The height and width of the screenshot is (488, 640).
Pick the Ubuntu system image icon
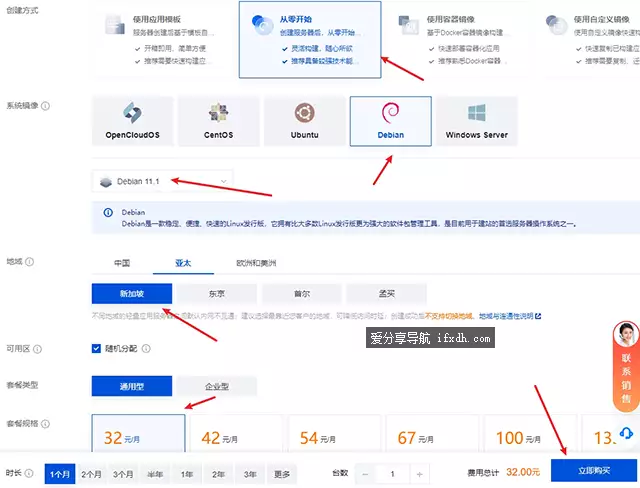pyautogui.click(x=305, y=112)
